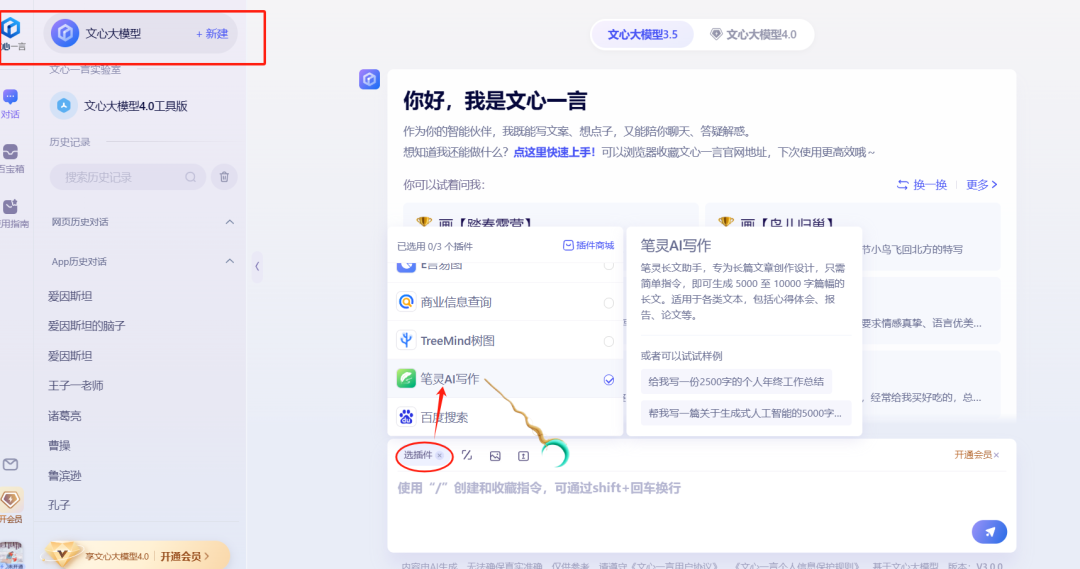Viewport: 1080px width, 569px height.
Task: Click + 新建 to start a new chat
Action: [212, 34]
